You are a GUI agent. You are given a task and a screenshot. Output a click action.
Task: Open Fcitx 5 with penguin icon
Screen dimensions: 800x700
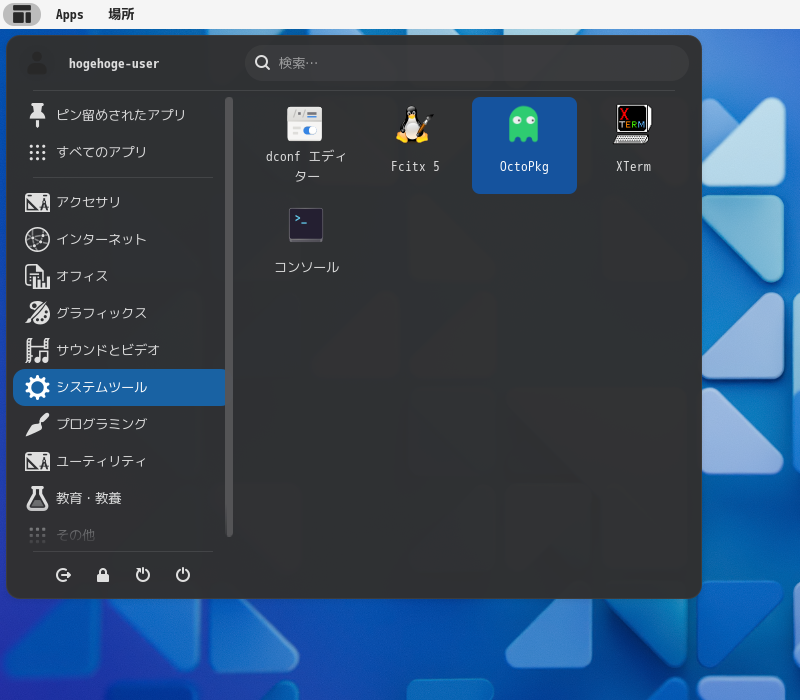tap(414, 144)
